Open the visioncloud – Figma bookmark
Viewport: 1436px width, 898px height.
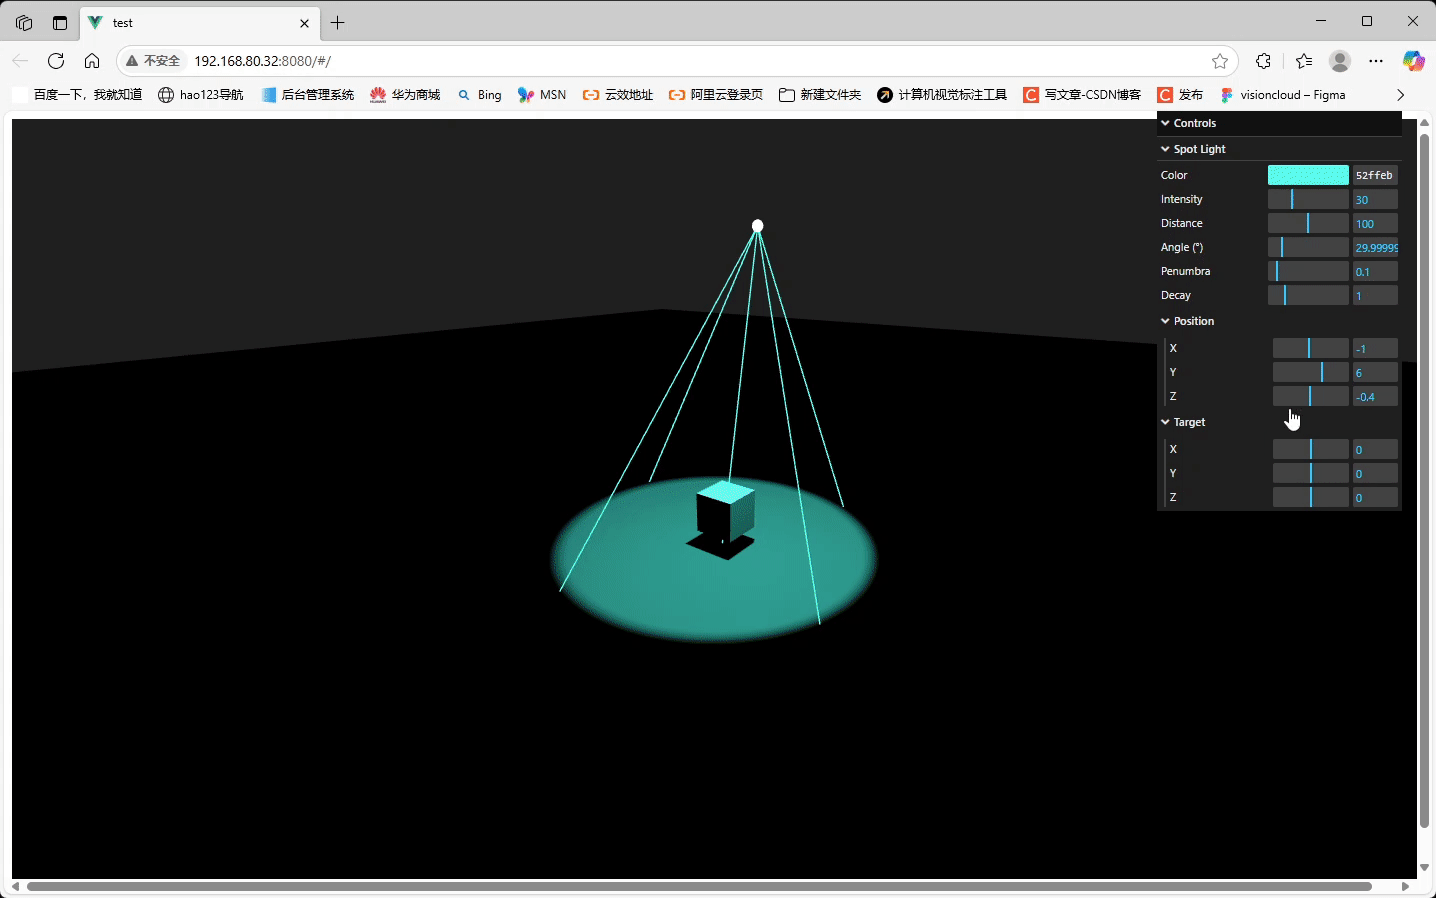tap(1283, 95)
